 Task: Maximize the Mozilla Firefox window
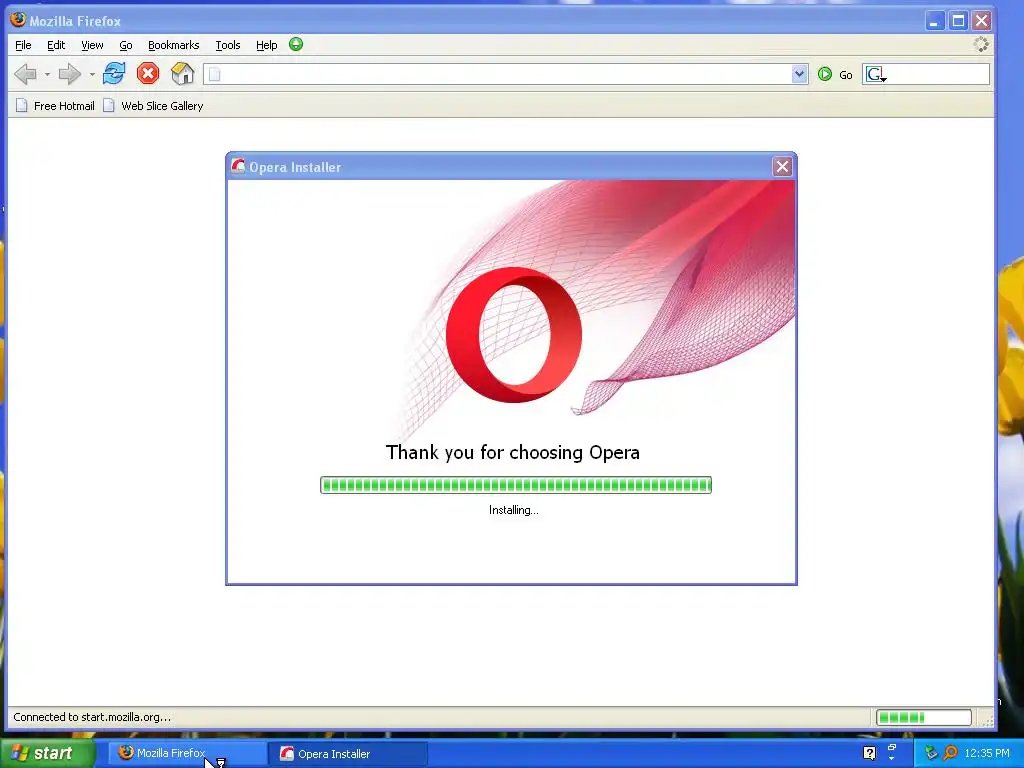958,21
